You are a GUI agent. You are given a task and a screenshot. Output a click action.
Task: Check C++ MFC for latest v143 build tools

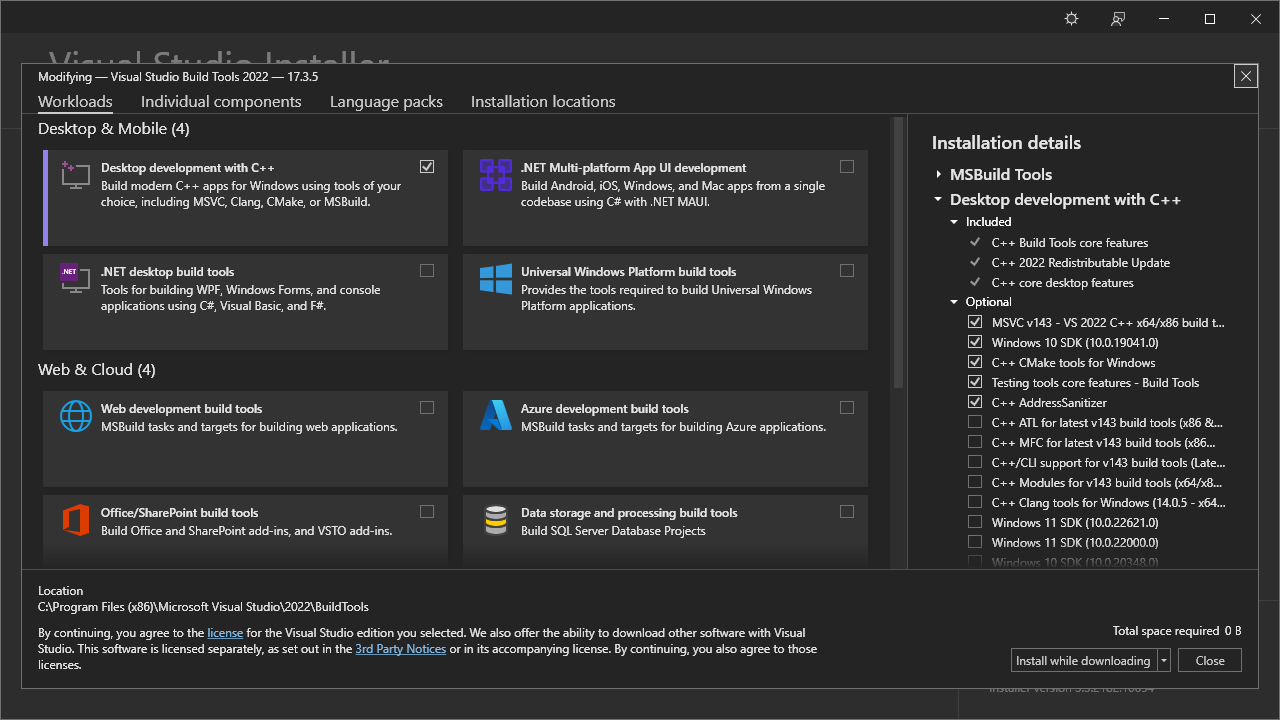tap(975, 442)
